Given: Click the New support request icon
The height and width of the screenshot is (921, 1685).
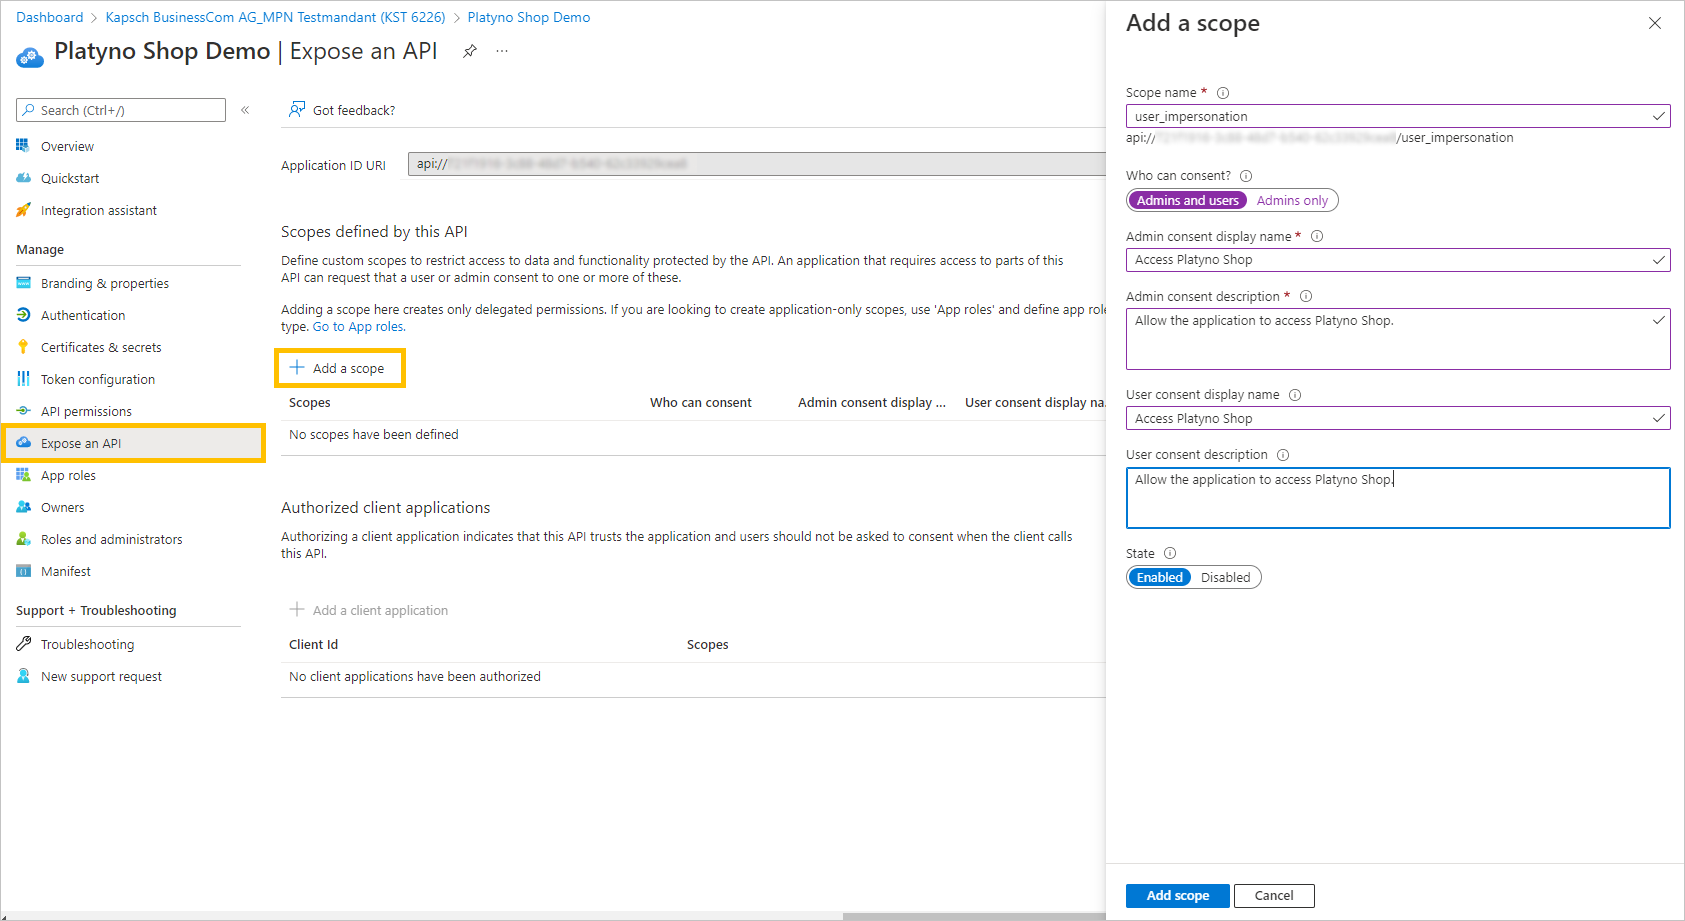Looking at the screenshot, I should tap(23, 676).
